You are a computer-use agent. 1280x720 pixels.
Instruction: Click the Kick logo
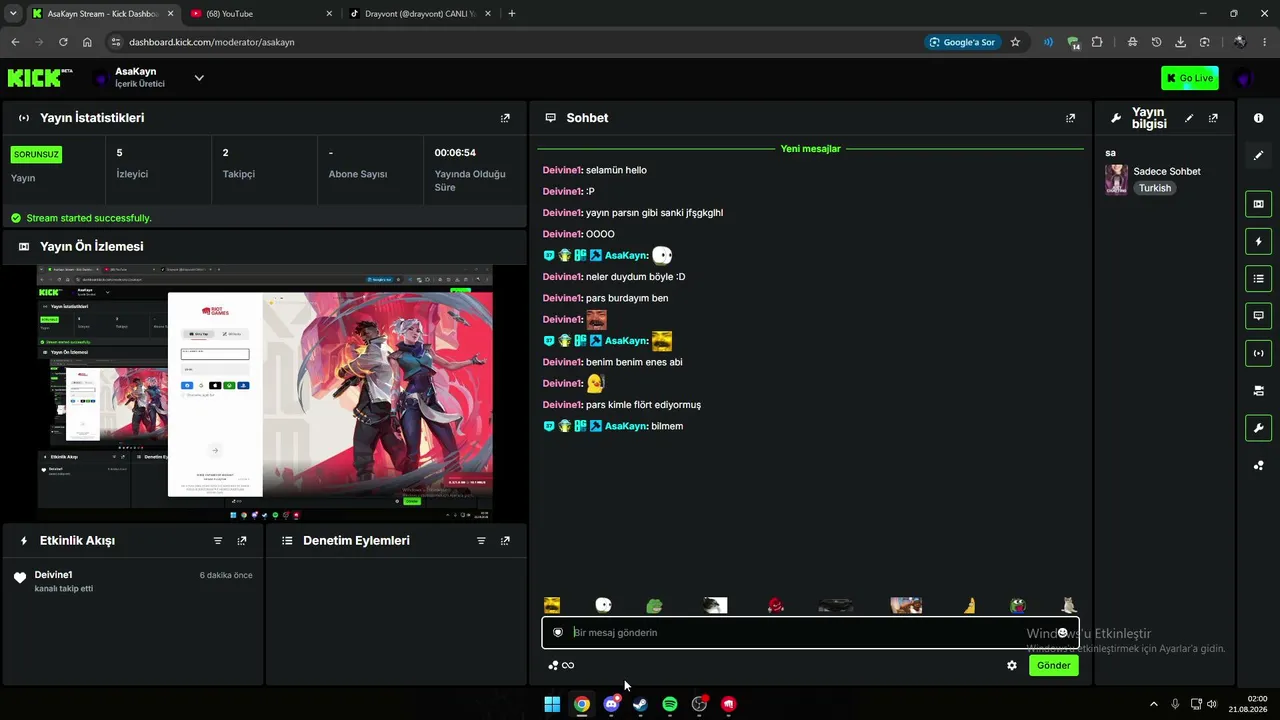tap(40, 78)
